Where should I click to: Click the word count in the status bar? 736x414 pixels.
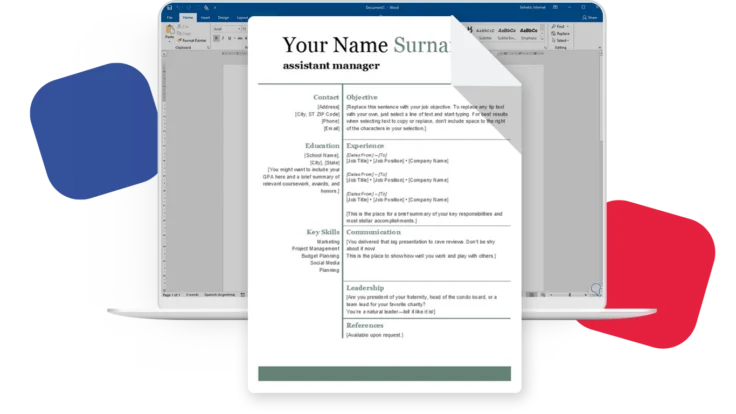click(192, 295)
